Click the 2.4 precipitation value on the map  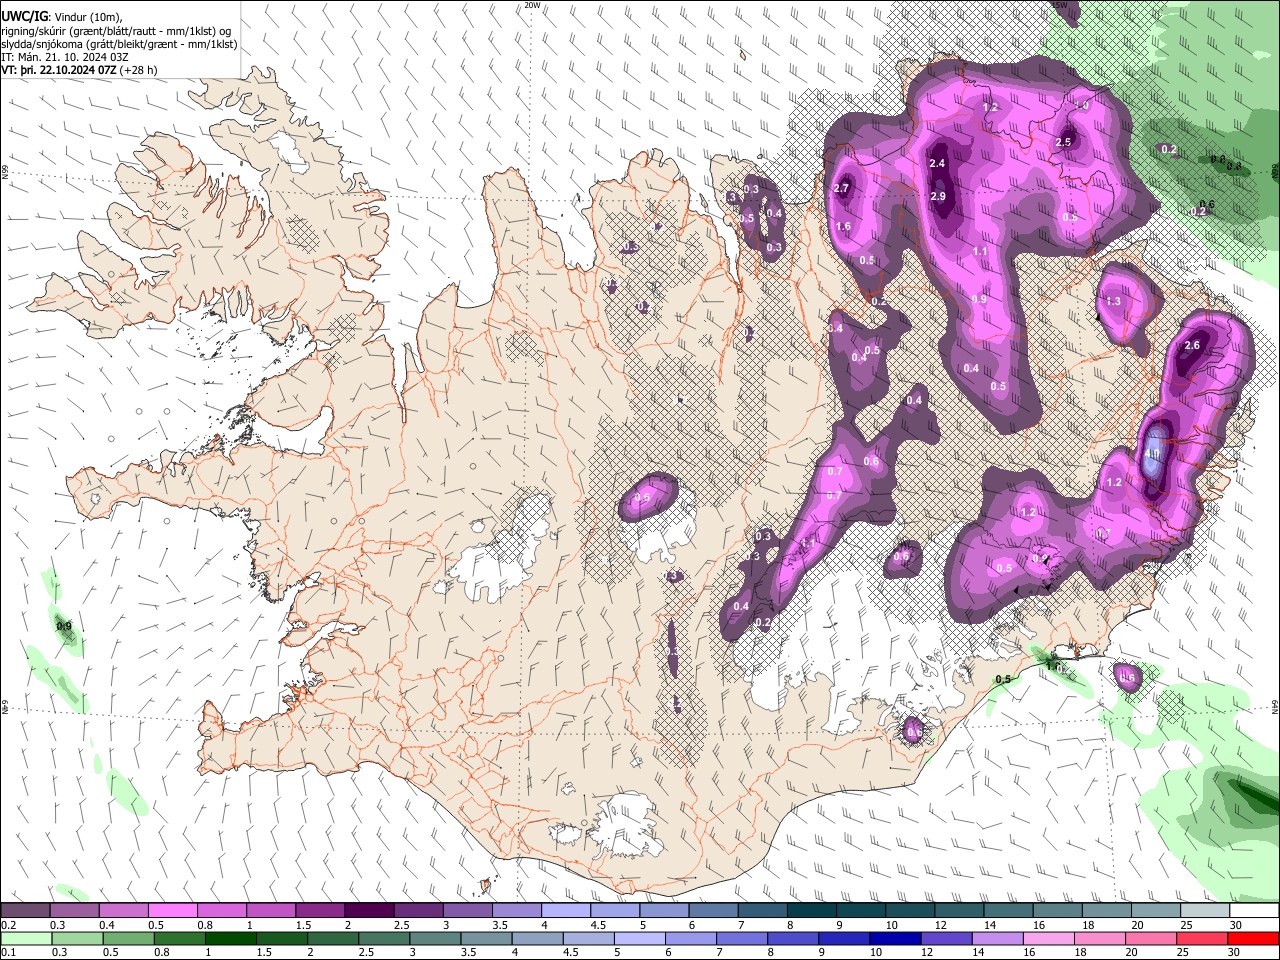pos(937,163)
